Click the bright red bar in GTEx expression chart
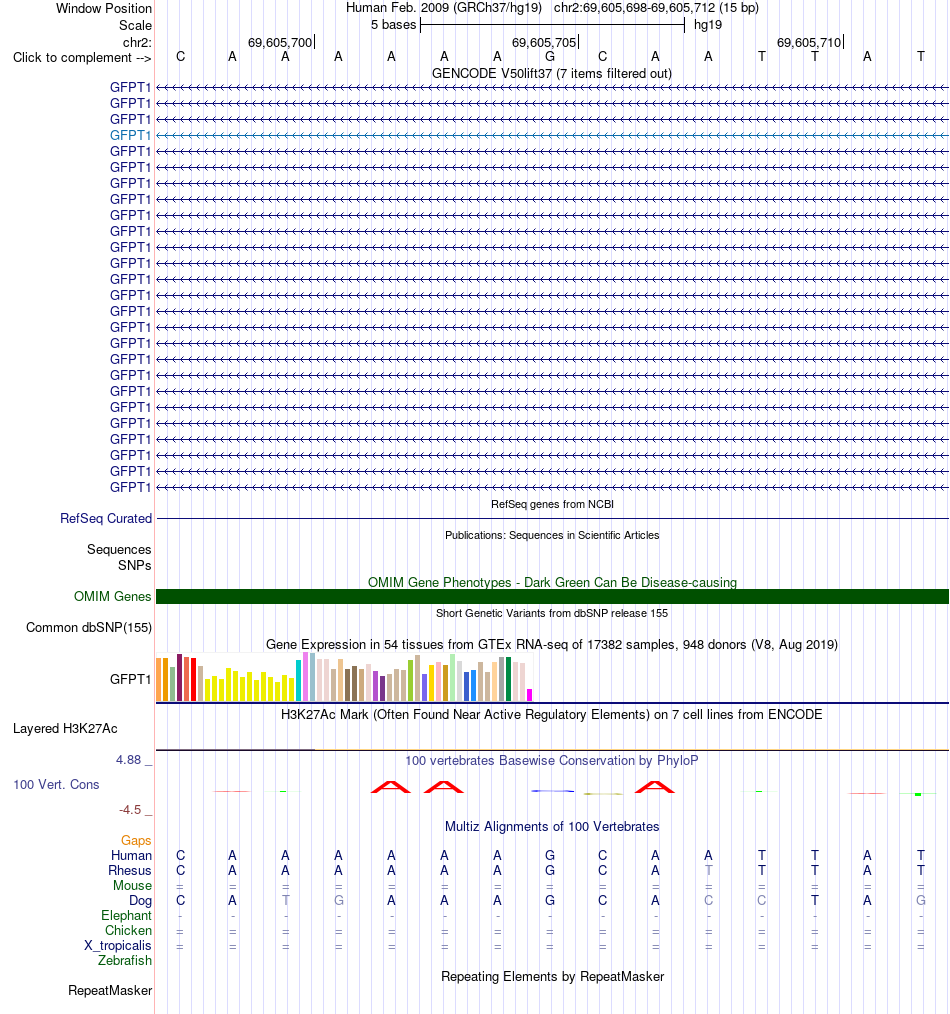The width and height of the screenshot is (950, 1014). click(x=193, y=680)
